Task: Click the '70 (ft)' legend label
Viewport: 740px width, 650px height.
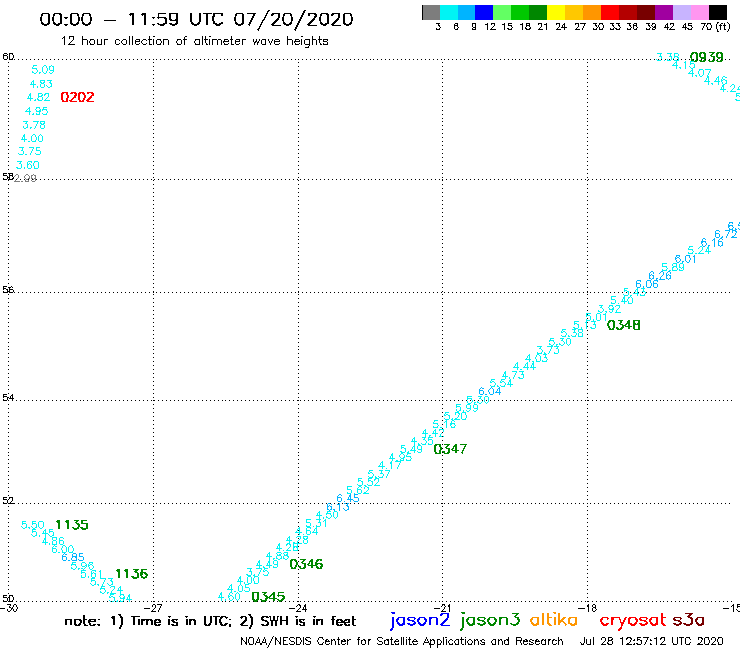Action: [x=715, y=26]
